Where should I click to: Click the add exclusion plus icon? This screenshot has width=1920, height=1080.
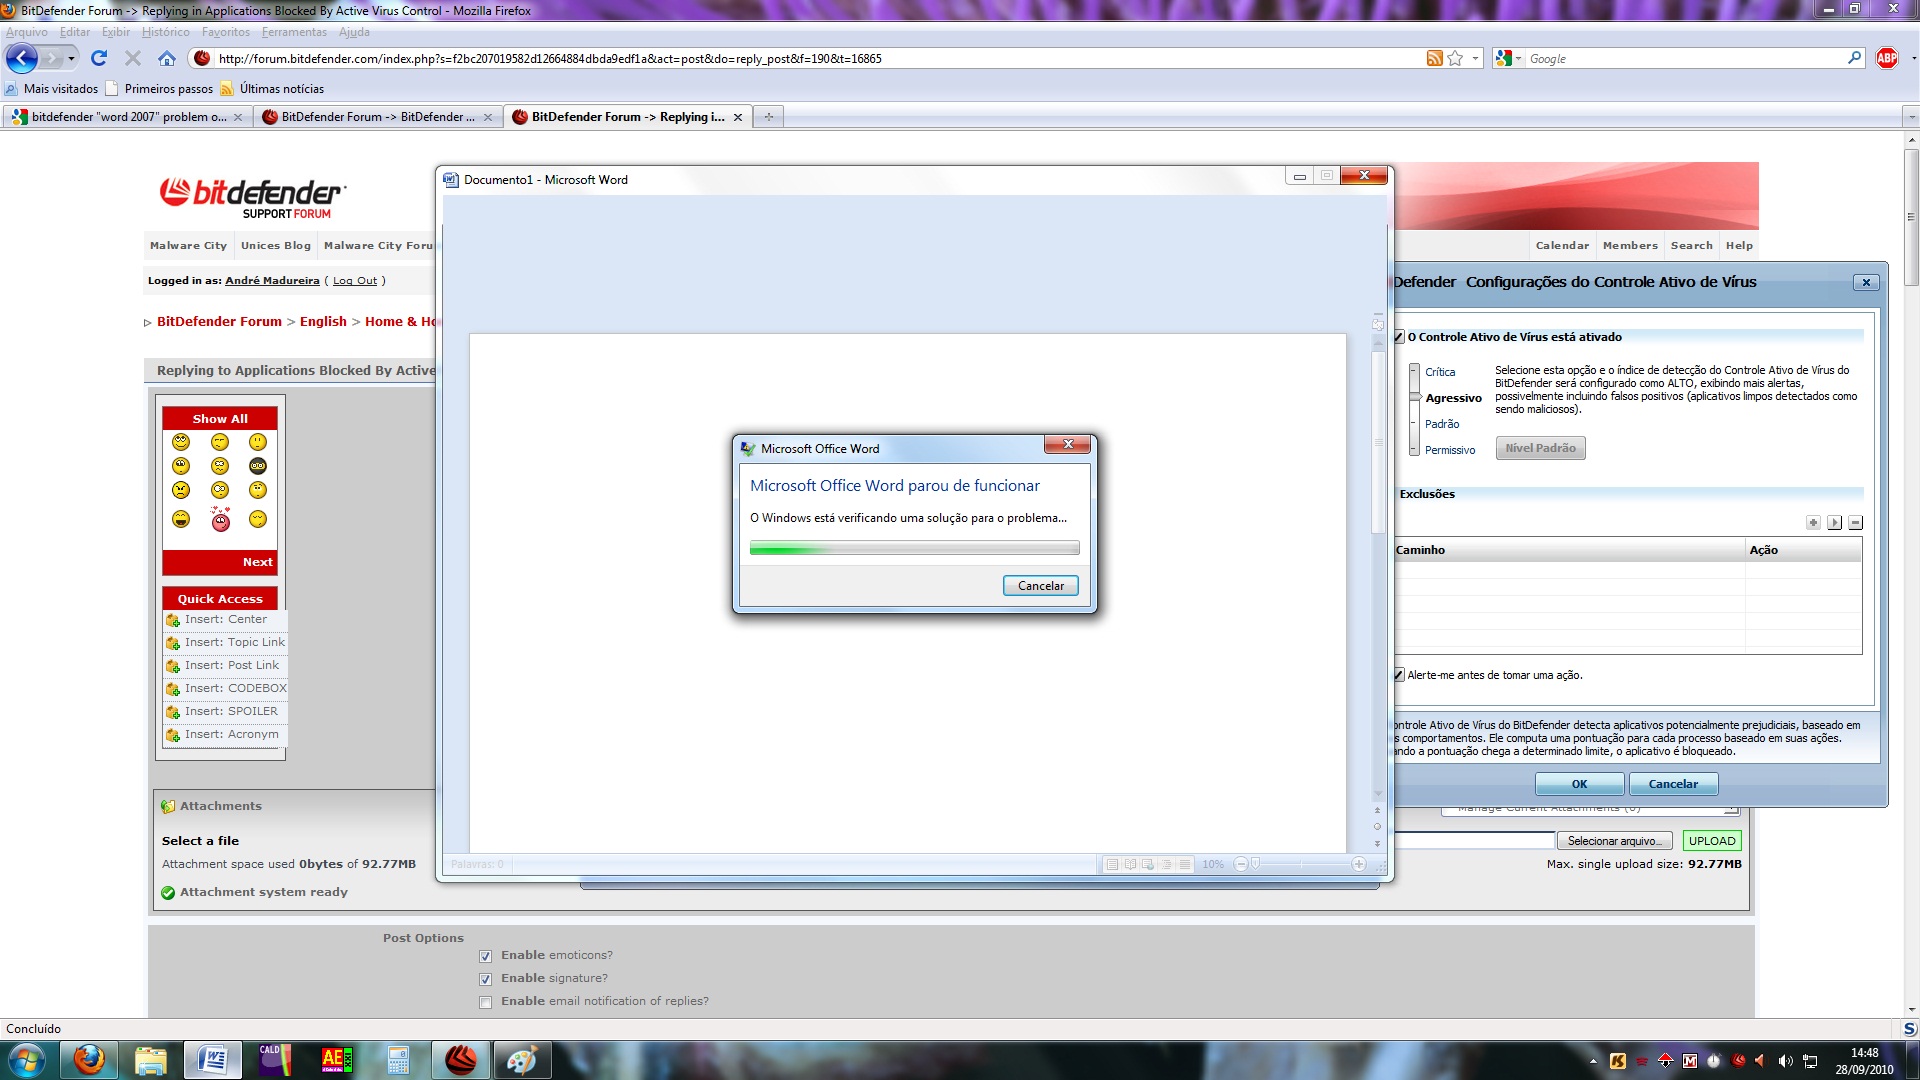tap(1813, 523)
